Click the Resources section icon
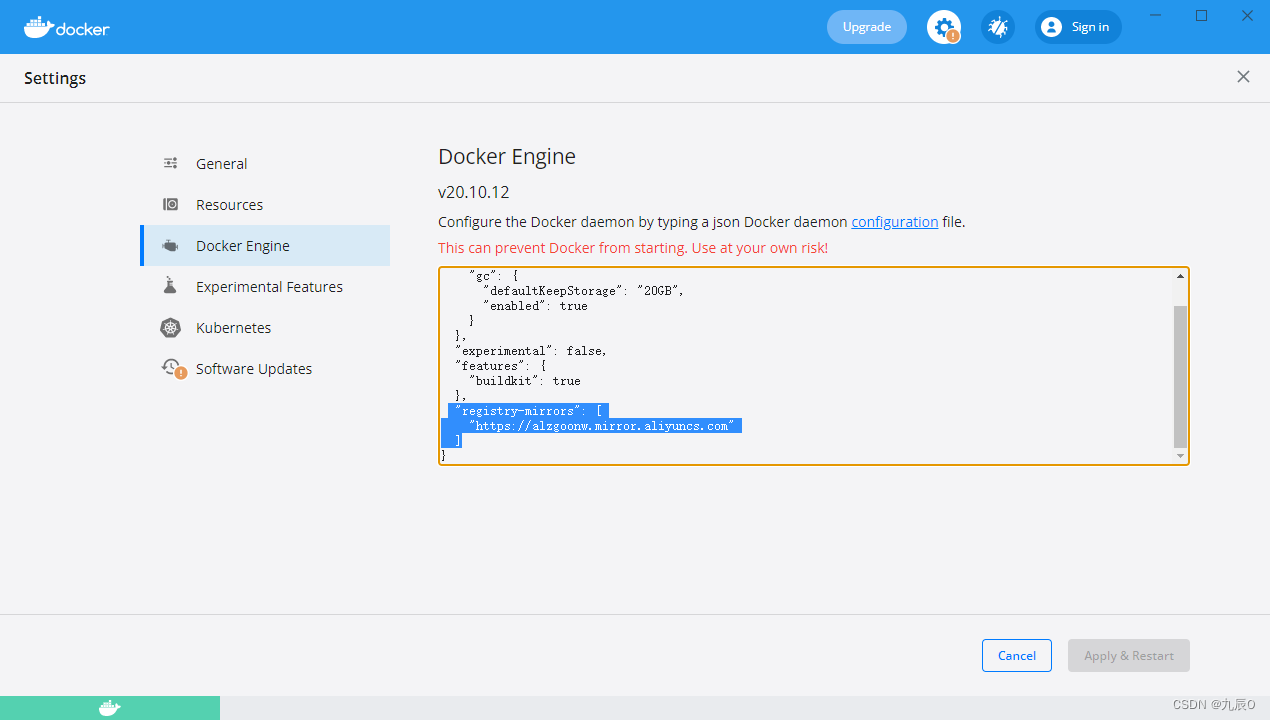Image resolution: width=1270 pixels, height=720 pixels. pyautogui.click(x=170, y=204)
